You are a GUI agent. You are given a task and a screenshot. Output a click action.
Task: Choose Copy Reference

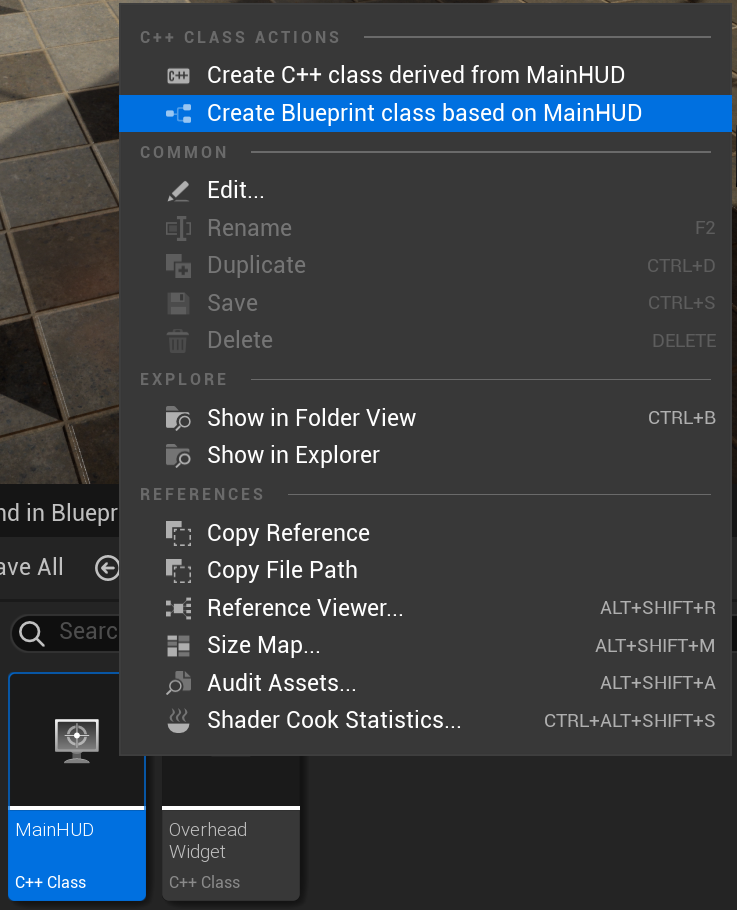point(425,533)
